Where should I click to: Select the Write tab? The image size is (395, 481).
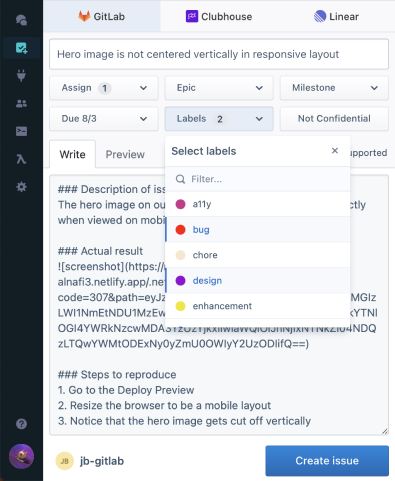pyautogui.click(x=72, y=154)
